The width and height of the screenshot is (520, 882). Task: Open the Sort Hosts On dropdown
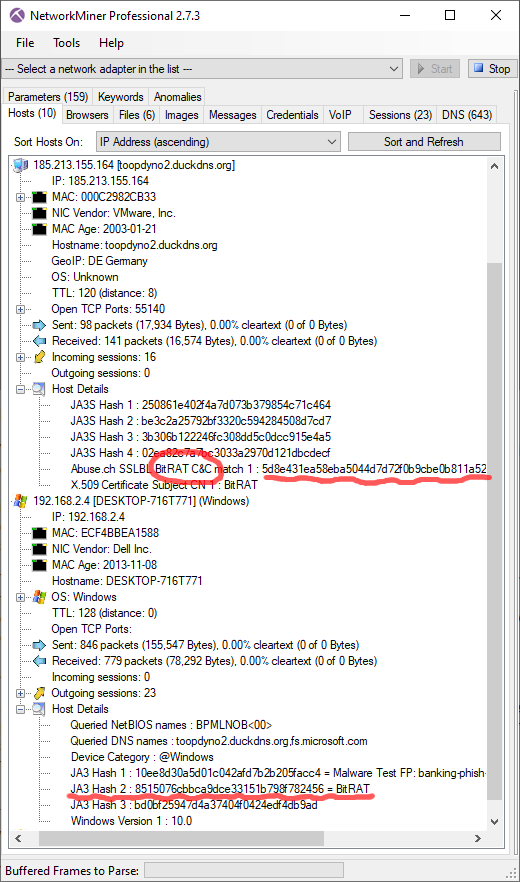[218, 142]
